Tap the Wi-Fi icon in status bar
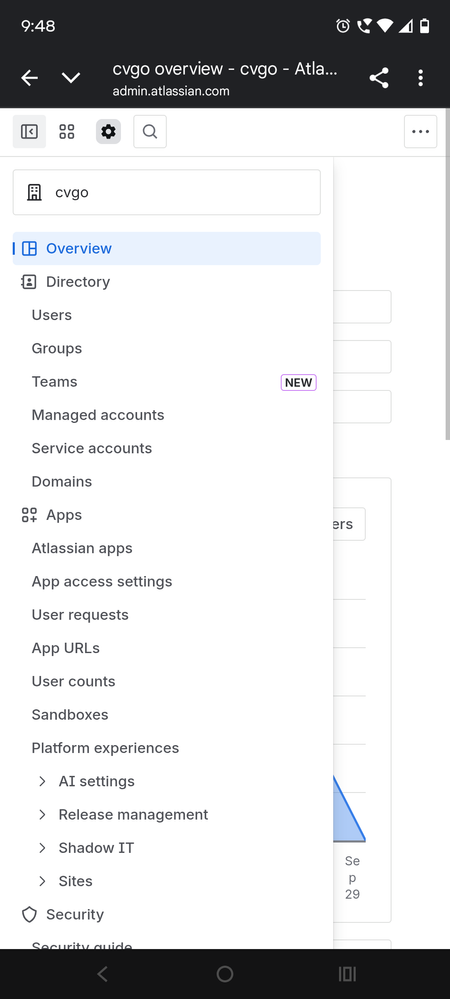 pos(384,25)
